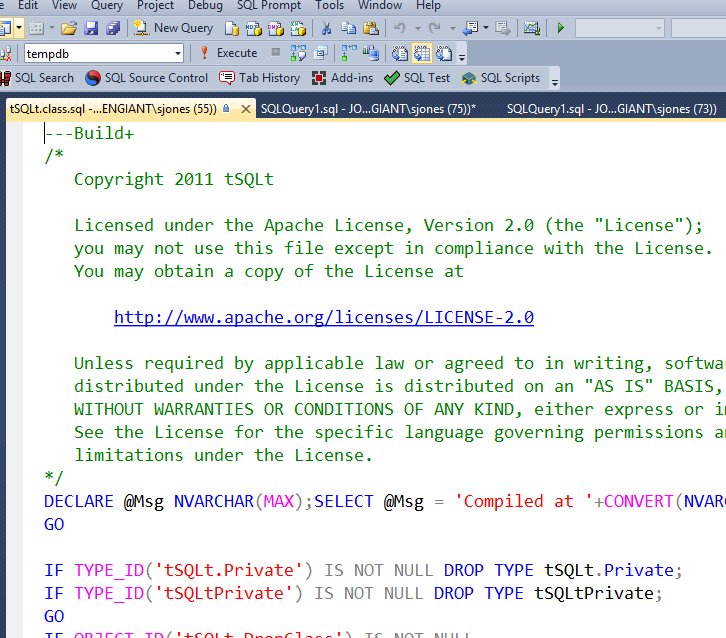Open a new Analysis Services DMX Query

[x=276, y=28]
